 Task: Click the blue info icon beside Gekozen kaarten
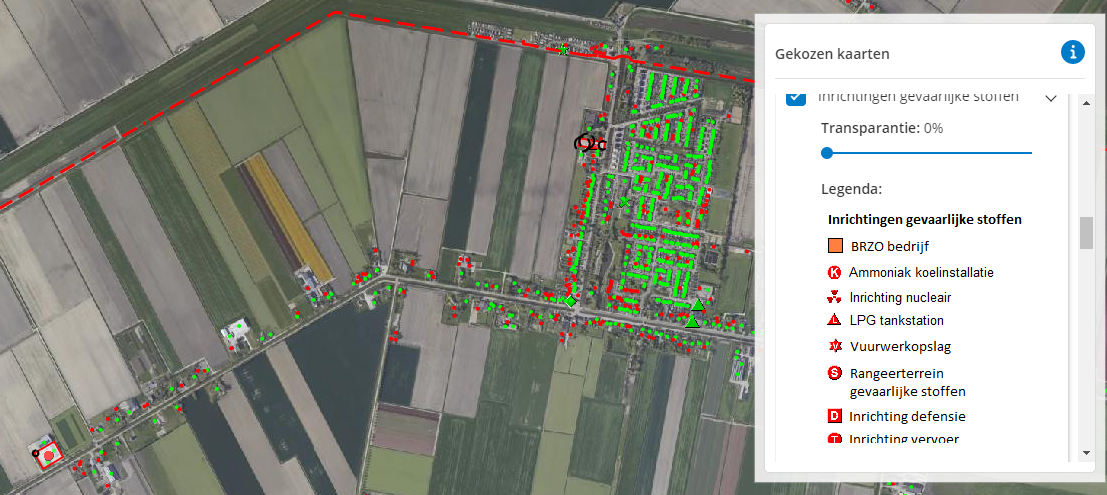tap(1073, 53)
